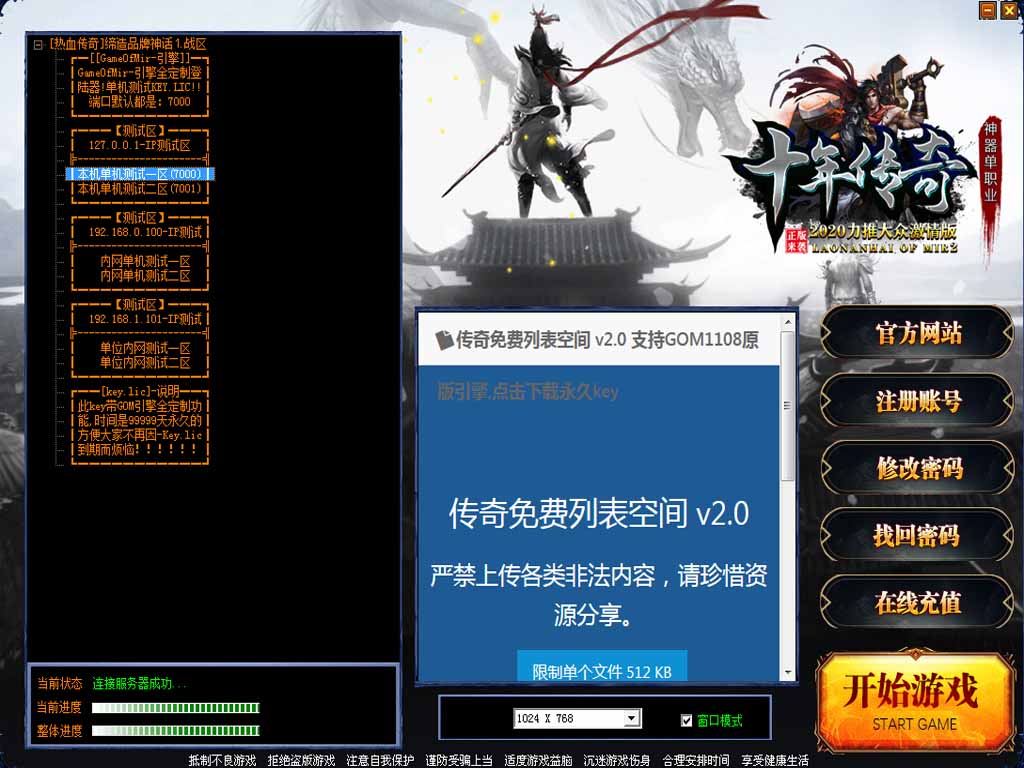This screenshot has height=768, width=1024.
Task: Click the 192.168.0.100-IP测试 entry
Action: (145, 232)
